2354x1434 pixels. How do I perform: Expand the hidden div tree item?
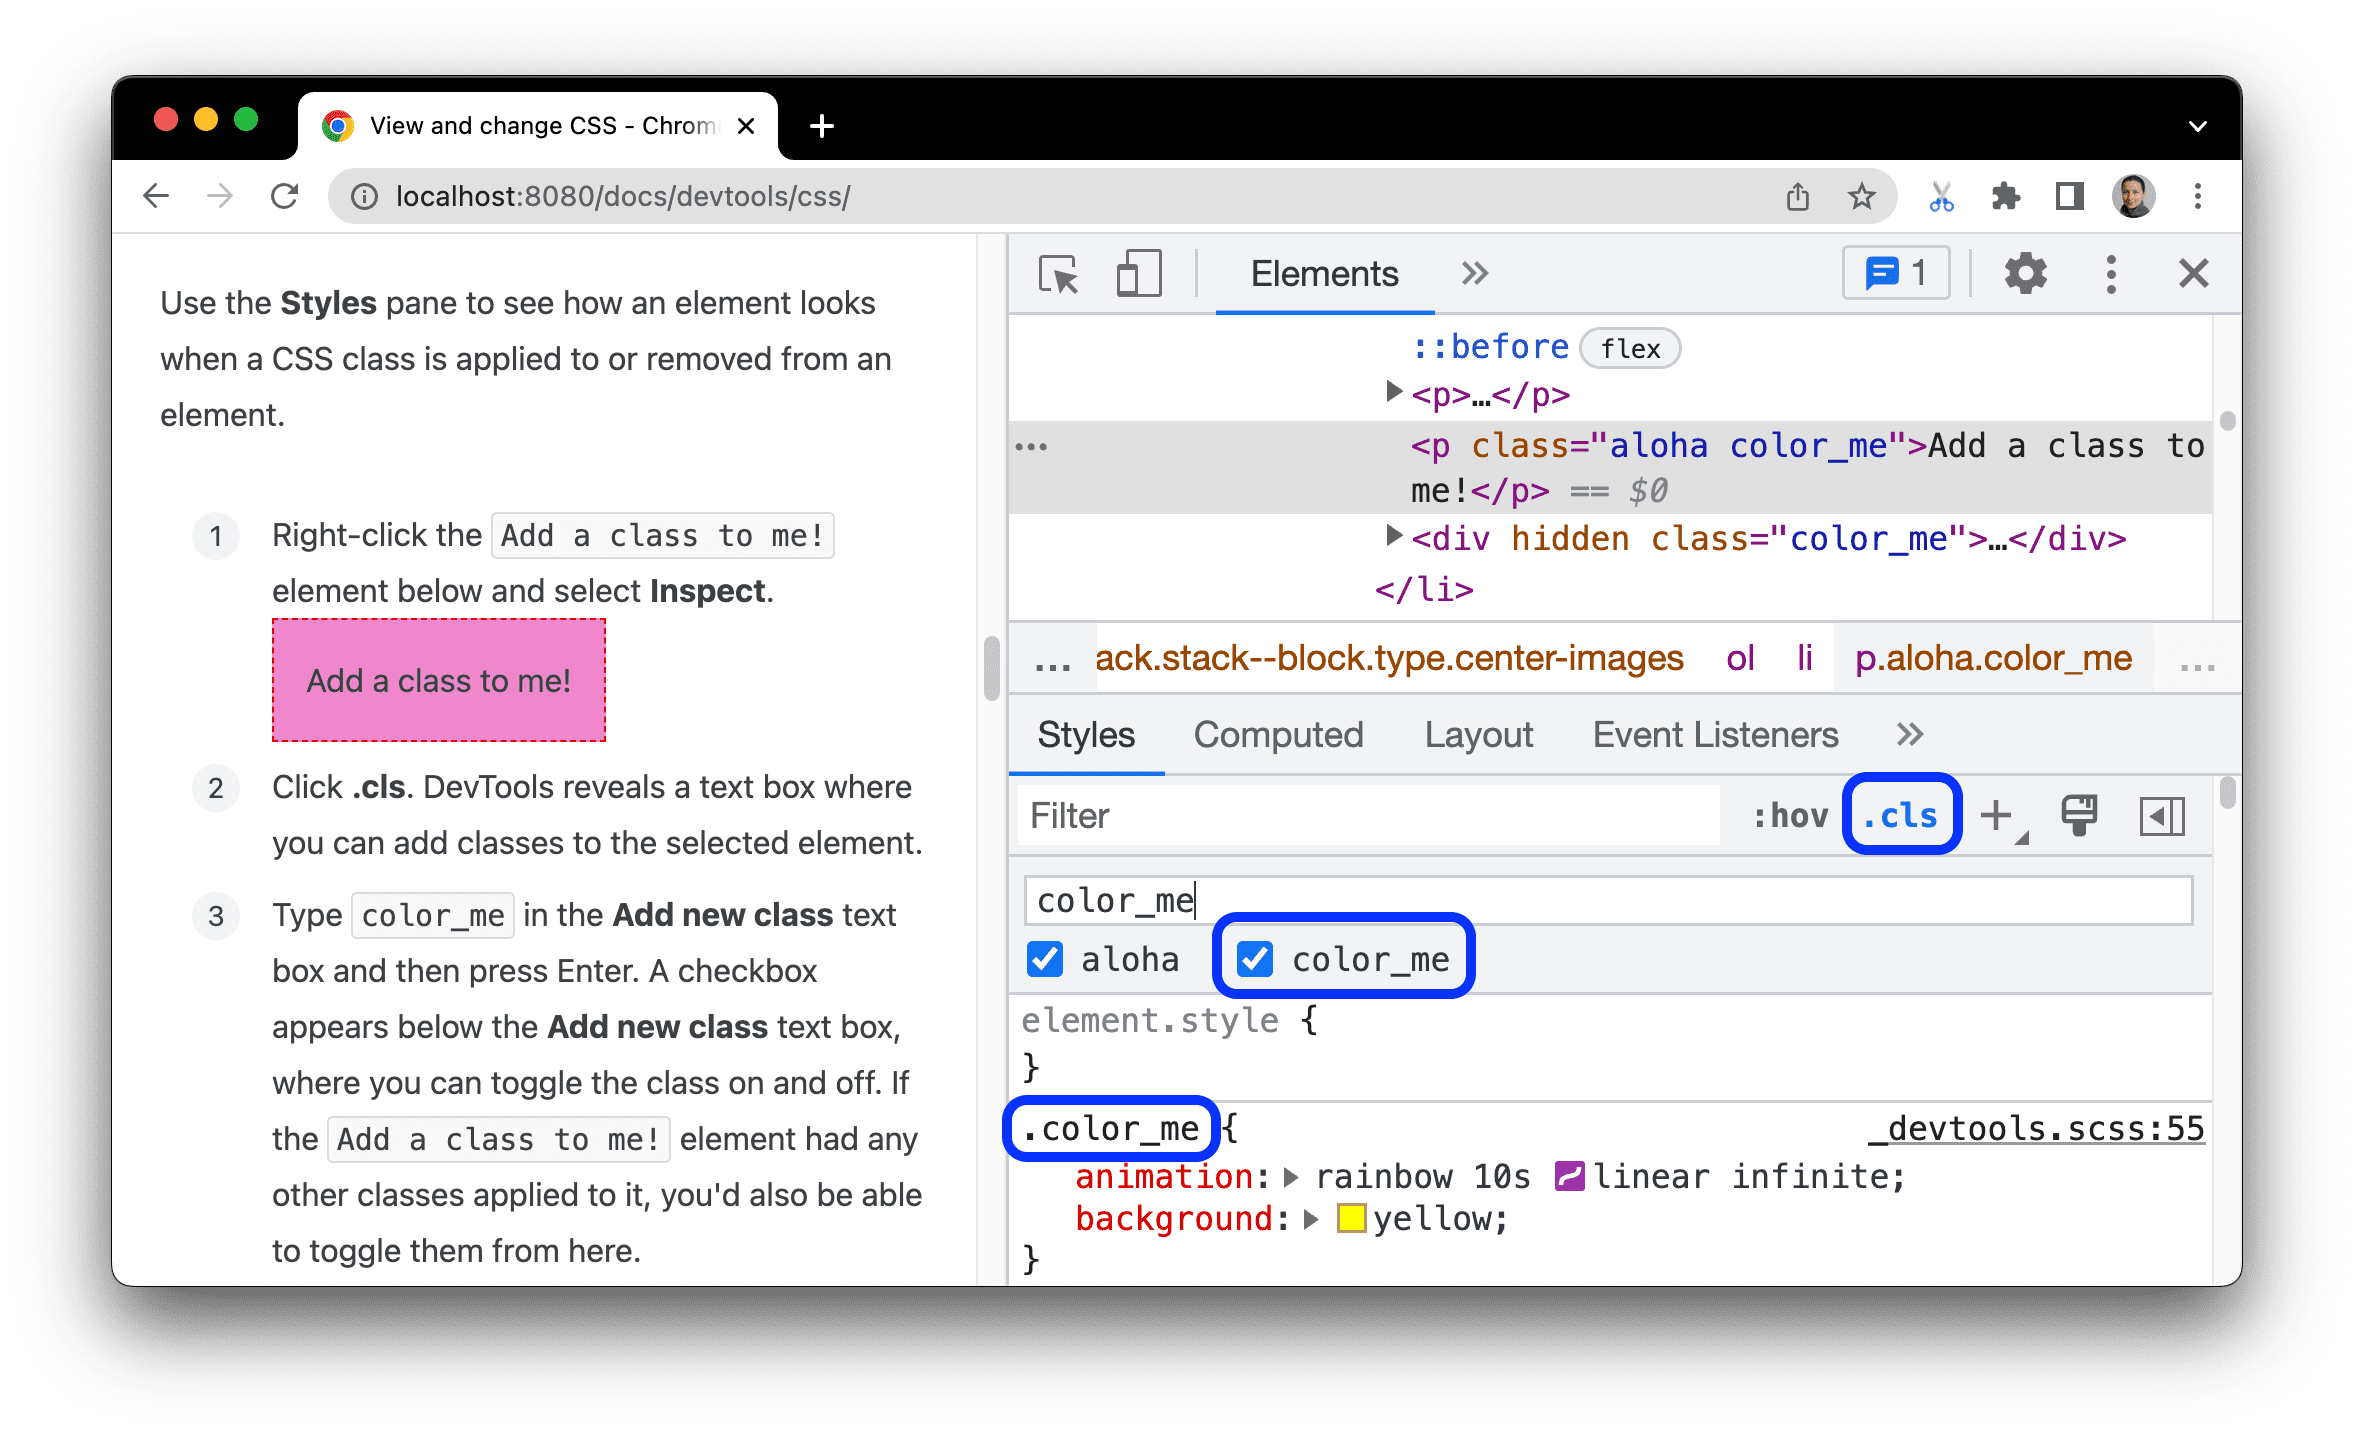[x=1397, y=538]
